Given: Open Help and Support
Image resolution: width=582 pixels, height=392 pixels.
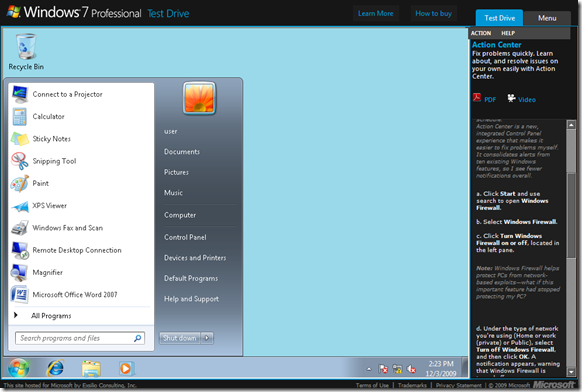Looking at the screenshot, I should (x=192, y=299).
